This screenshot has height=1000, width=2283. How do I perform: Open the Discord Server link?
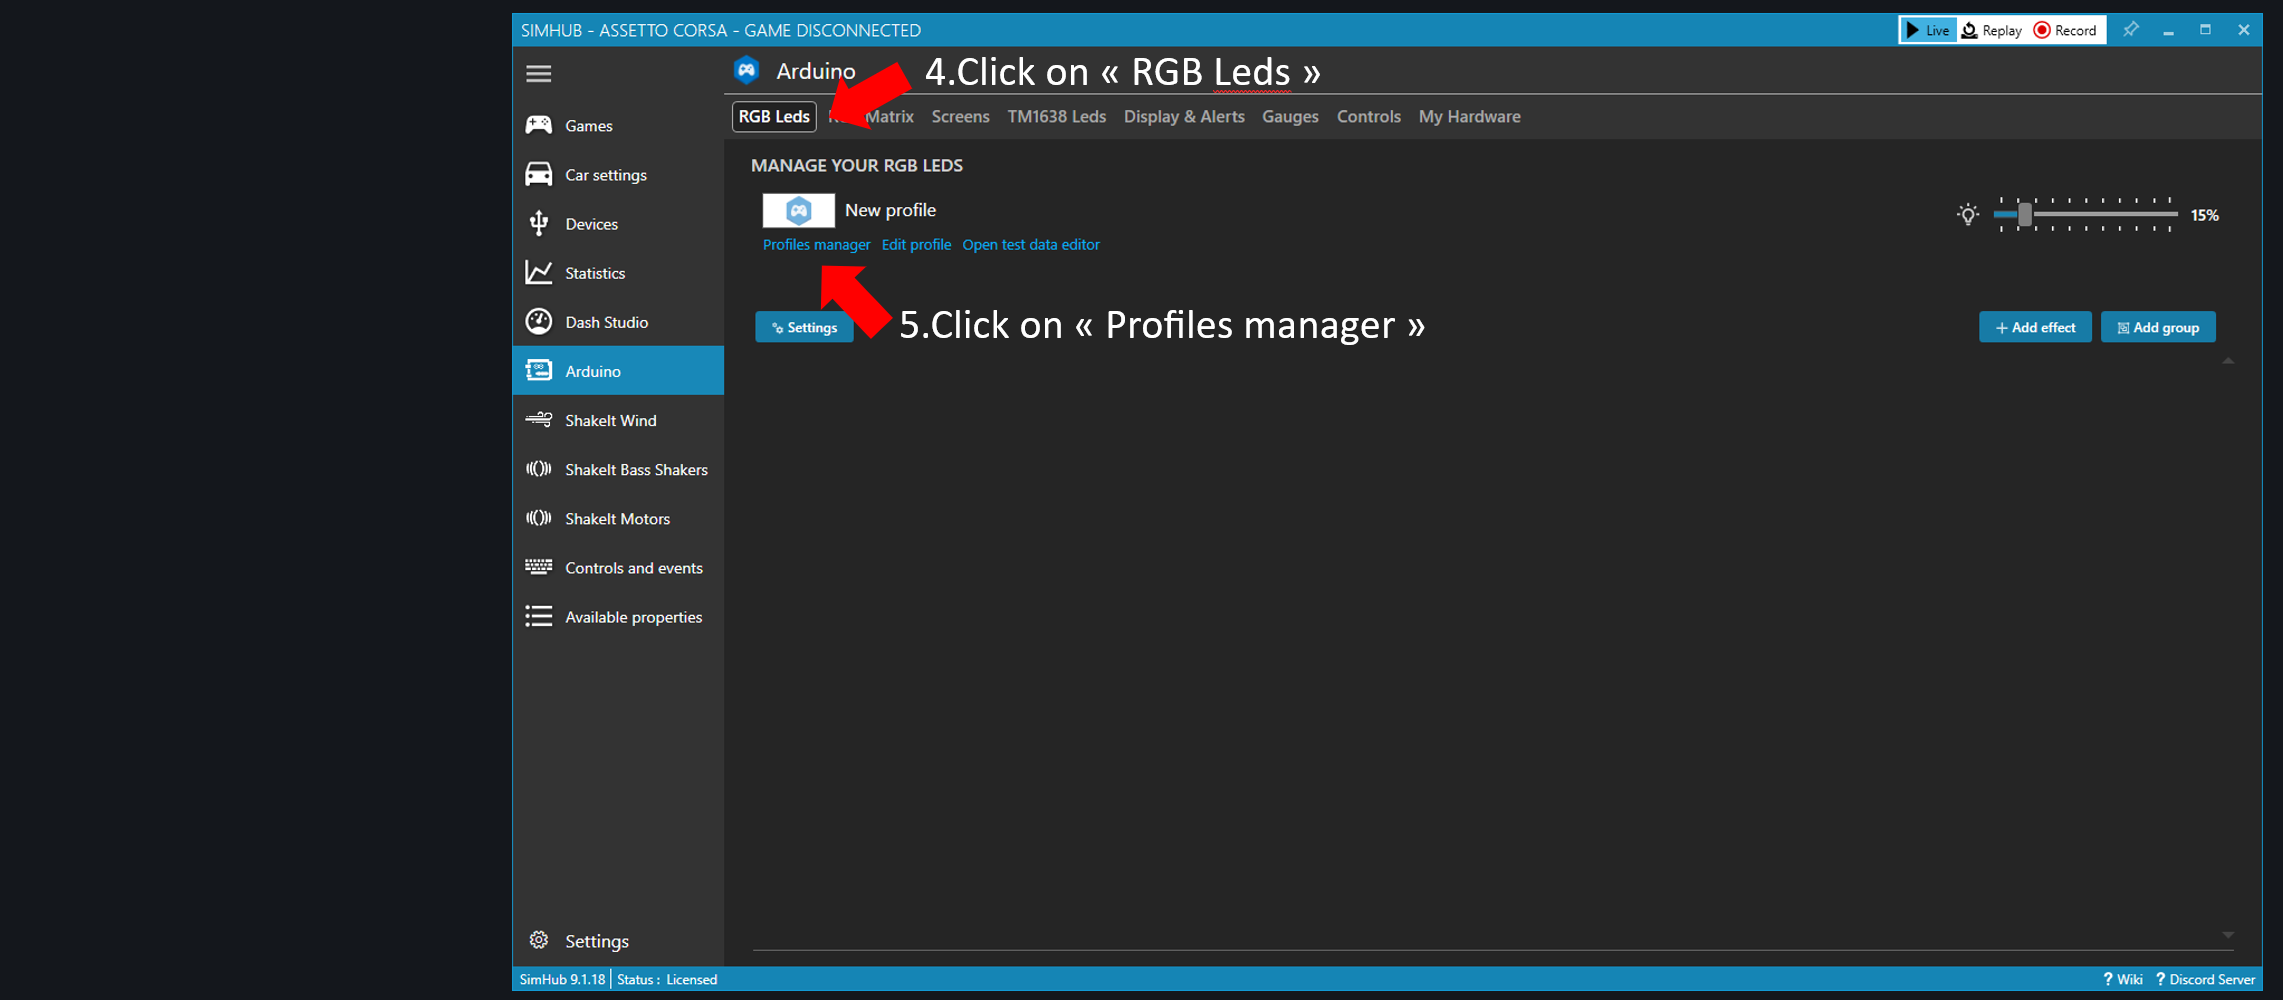(x=2205, y=979)
